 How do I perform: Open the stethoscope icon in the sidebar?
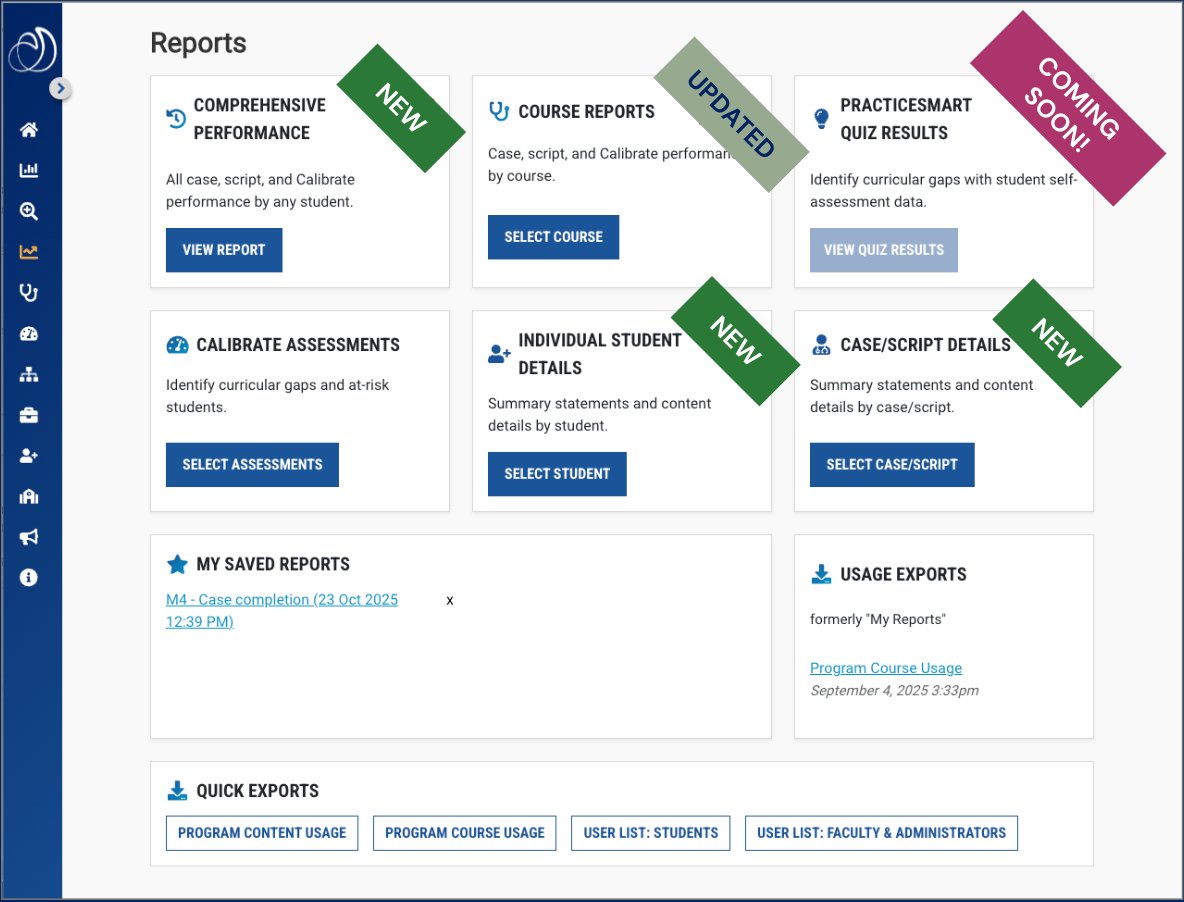[29, 293]
